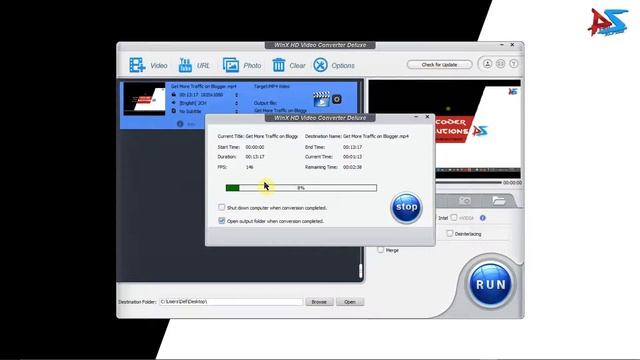640x360 pixels.
Task: Click Check for Update button
Action: [x=439, y=64]
